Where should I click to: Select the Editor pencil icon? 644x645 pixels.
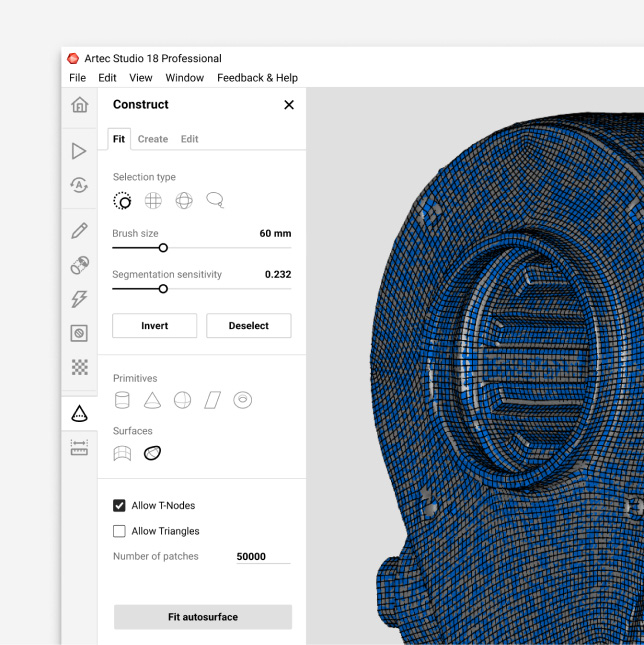79,231
